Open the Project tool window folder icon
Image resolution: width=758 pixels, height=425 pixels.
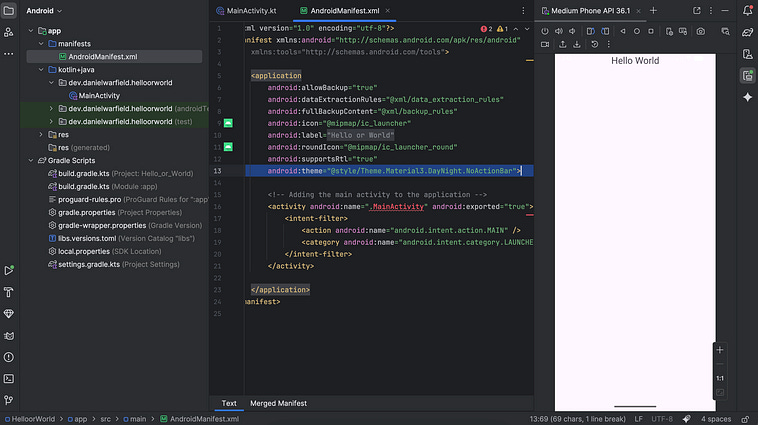click(x=9, y=11)
